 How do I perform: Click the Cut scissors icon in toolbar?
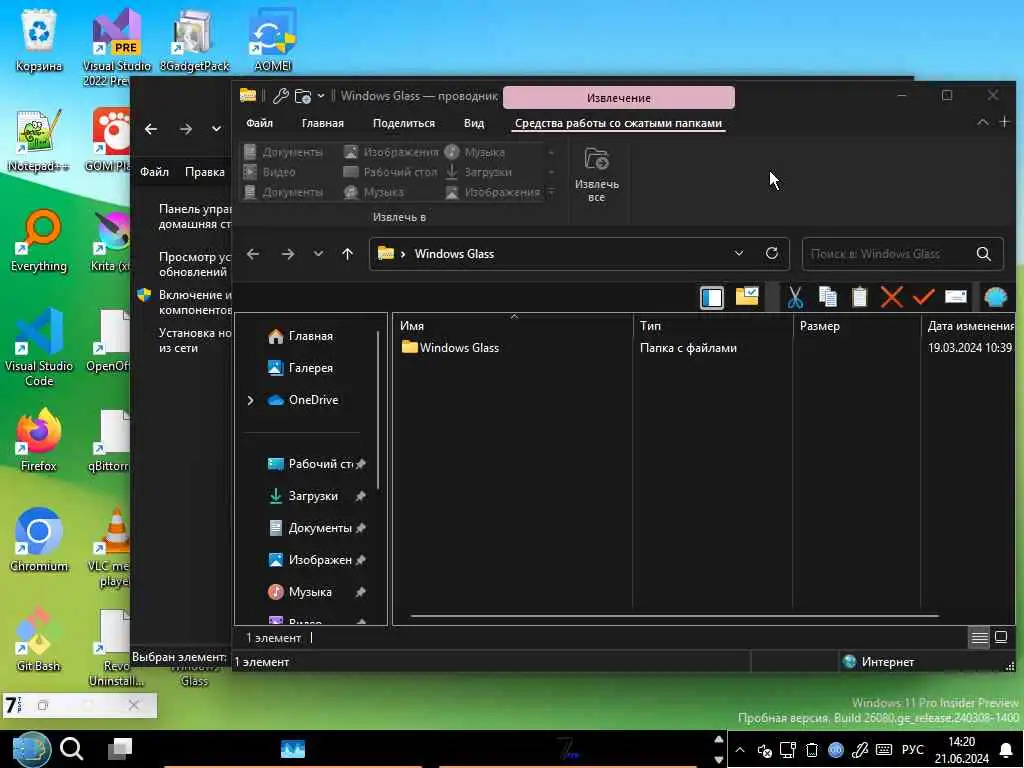pos(795,298)
